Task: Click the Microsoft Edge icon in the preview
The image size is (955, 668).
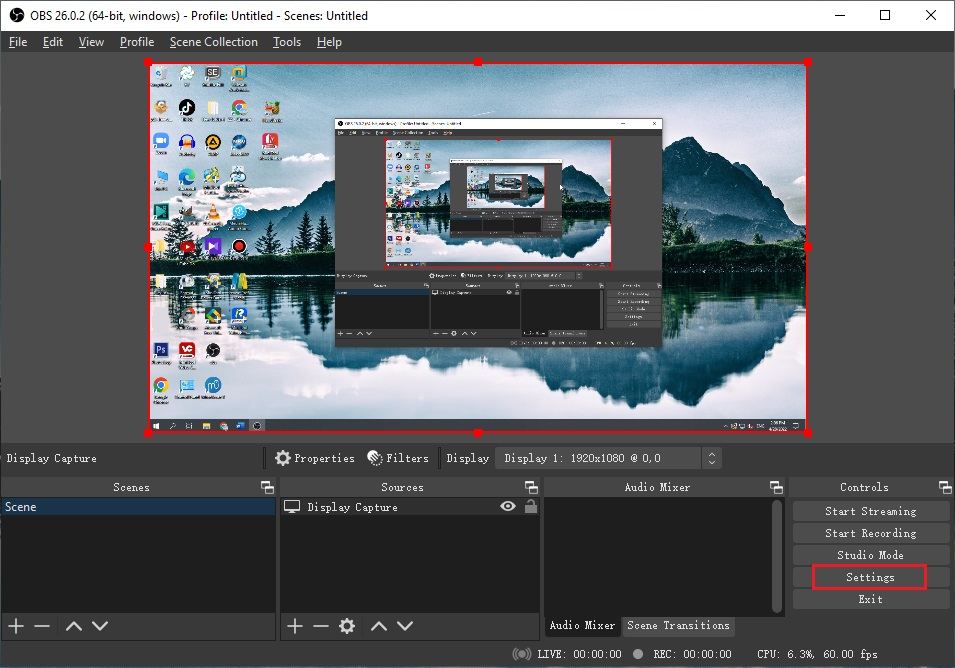Action: click(x=186, y=177)
